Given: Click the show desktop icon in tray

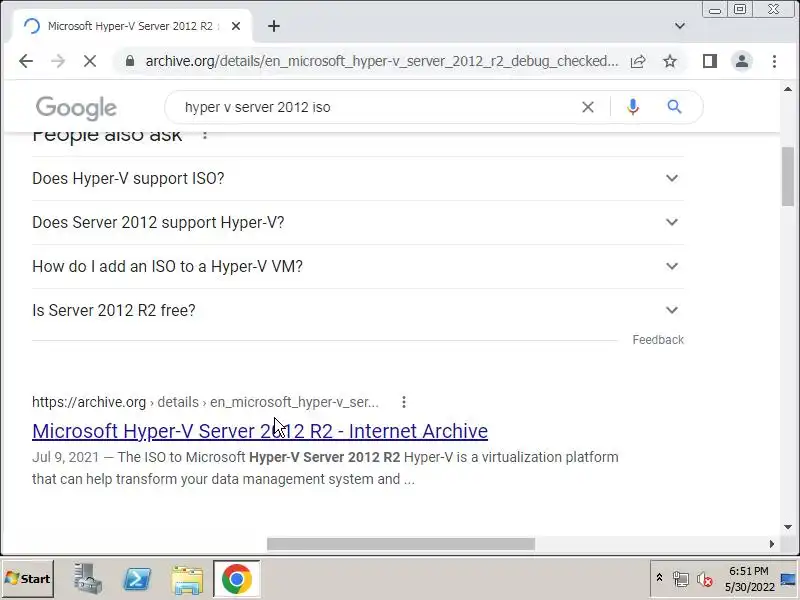Looking at the screenshot, I should [x=788, y=579].
